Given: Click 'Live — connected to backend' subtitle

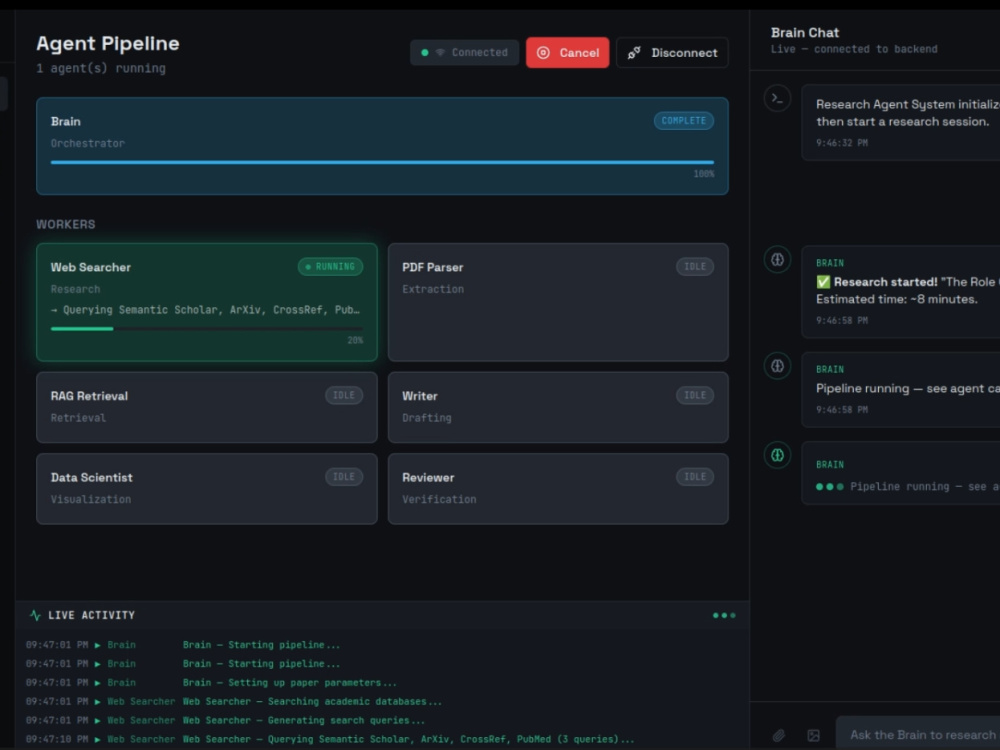Looking at the screenshot, I should [x=854, y=49].
